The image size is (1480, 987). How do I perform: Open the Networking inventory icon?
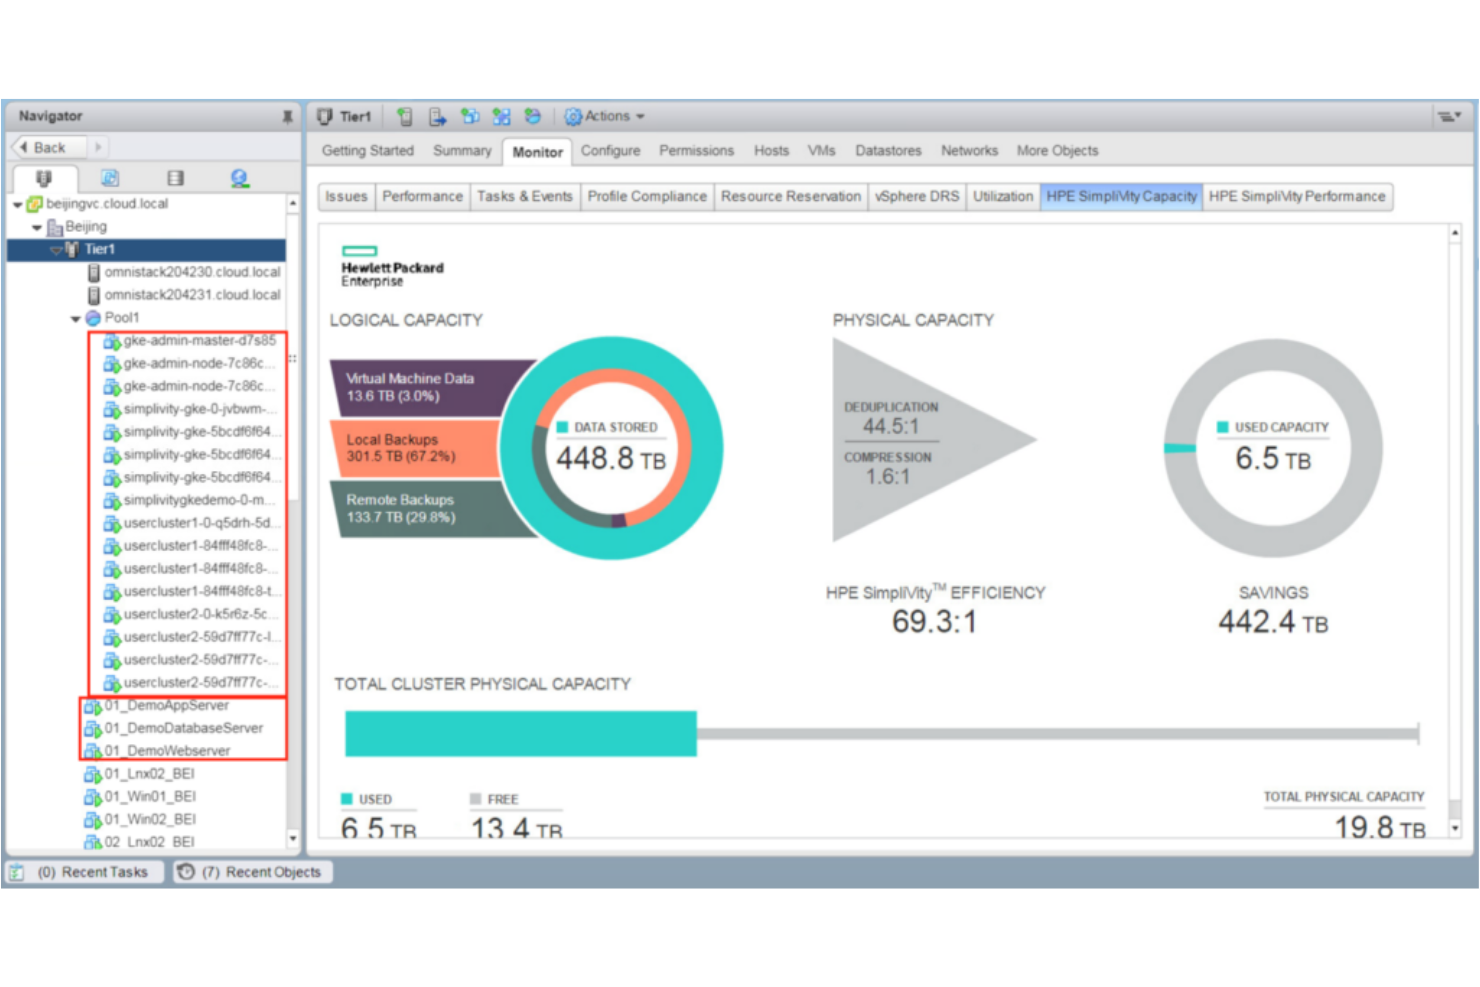pos(241,178)
